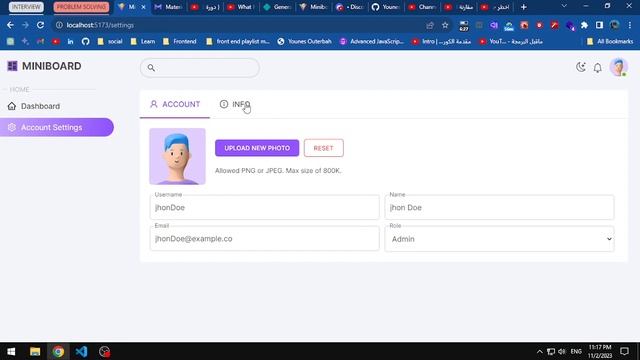This screenshot has height=360, width=640.
Task: Open the Learn bookmarks folder
Action: 142,41
